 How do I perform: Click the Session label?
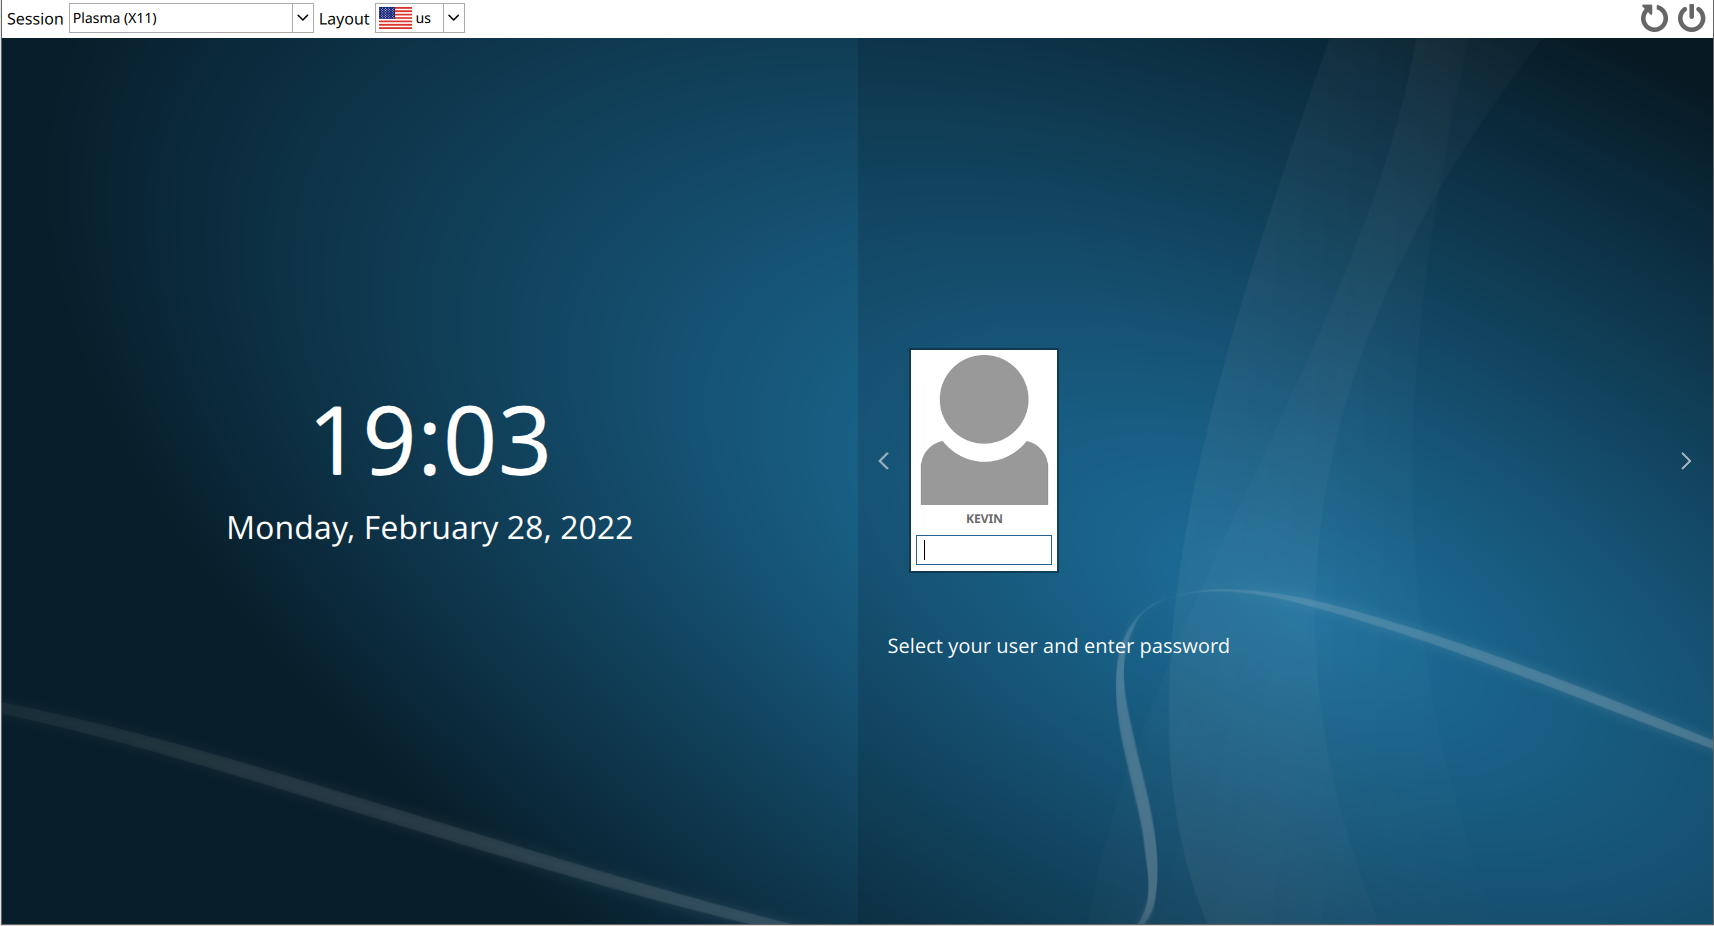[x=35, y=19]
